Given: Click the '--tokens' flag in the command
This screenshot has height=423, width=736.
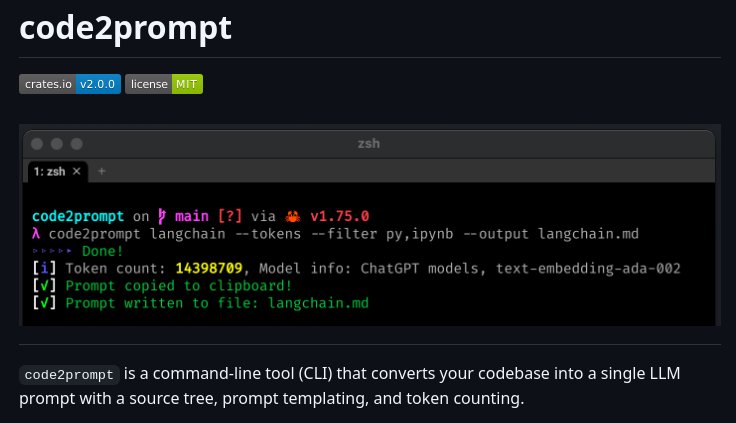Looking at the screenshot, I should [268, 234].
